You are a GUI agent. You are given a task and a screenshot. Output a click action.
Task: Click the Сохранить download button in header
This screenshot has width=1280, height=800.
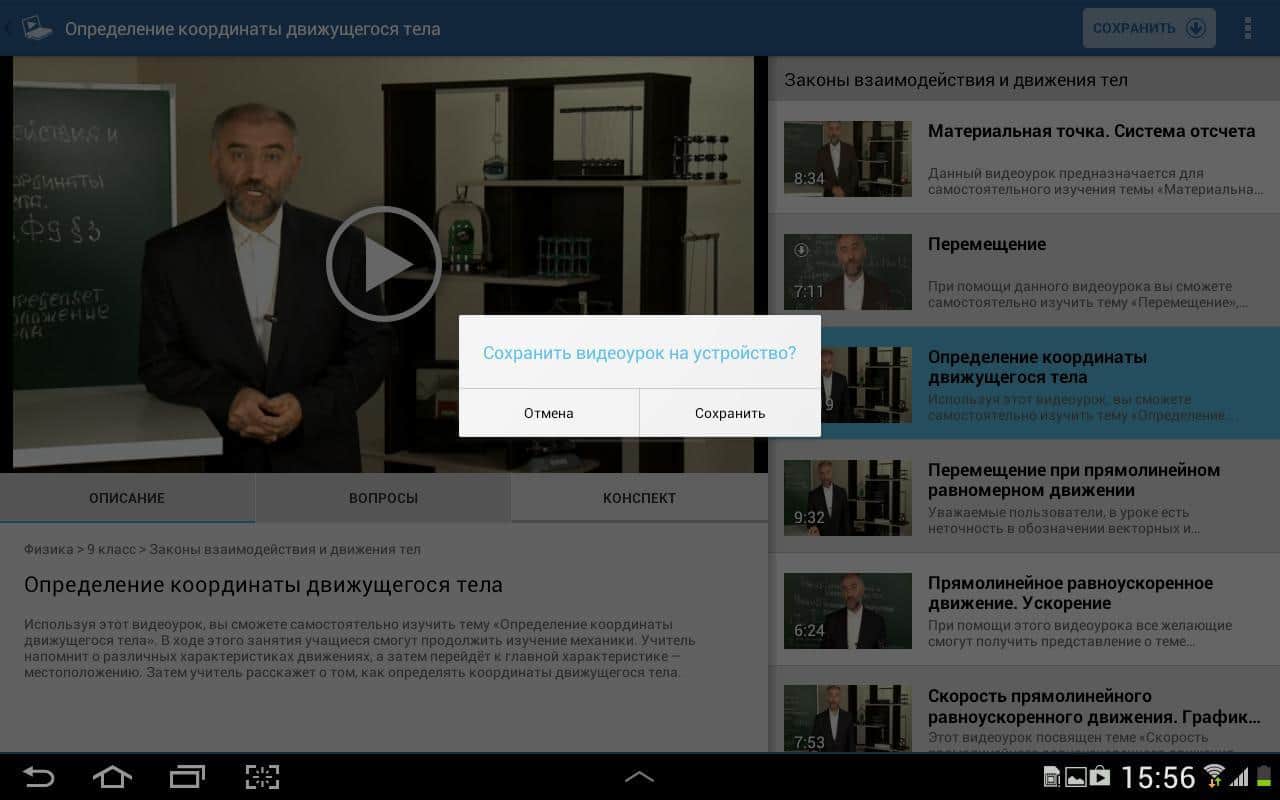[1148, 28]
